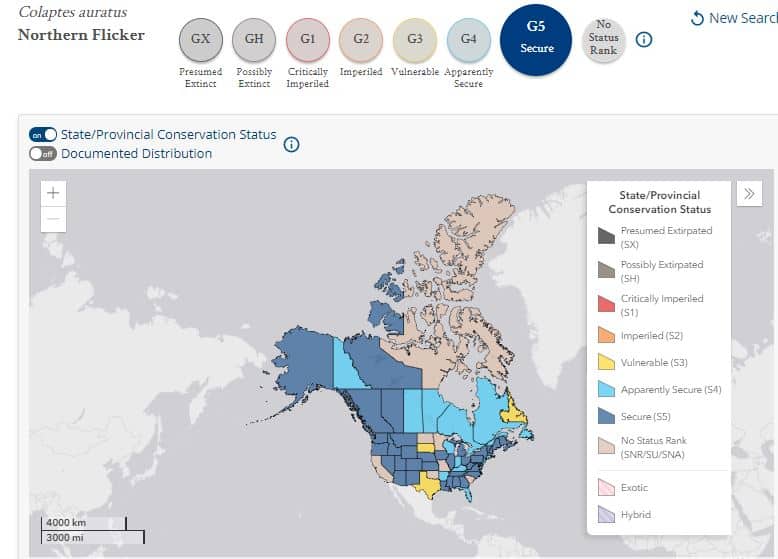778x559 pixels.
Task: Click the G3 Vulnerable rank circle
Action: click(415, 39)
